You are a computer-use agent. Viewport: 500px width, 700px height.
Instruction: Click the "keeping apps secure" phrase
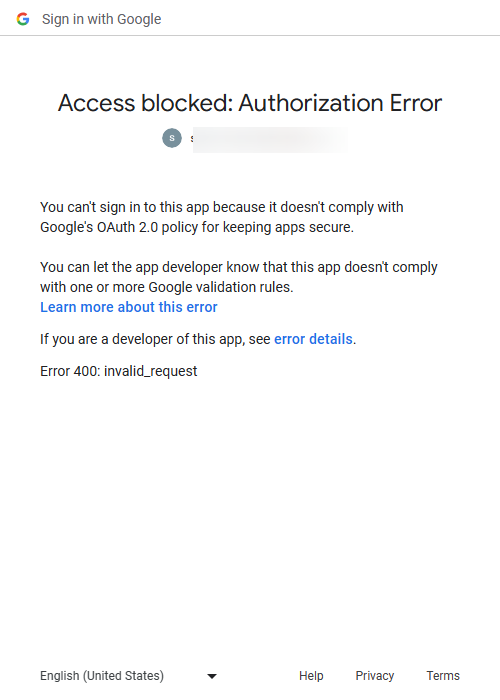[x=287, y=227]
